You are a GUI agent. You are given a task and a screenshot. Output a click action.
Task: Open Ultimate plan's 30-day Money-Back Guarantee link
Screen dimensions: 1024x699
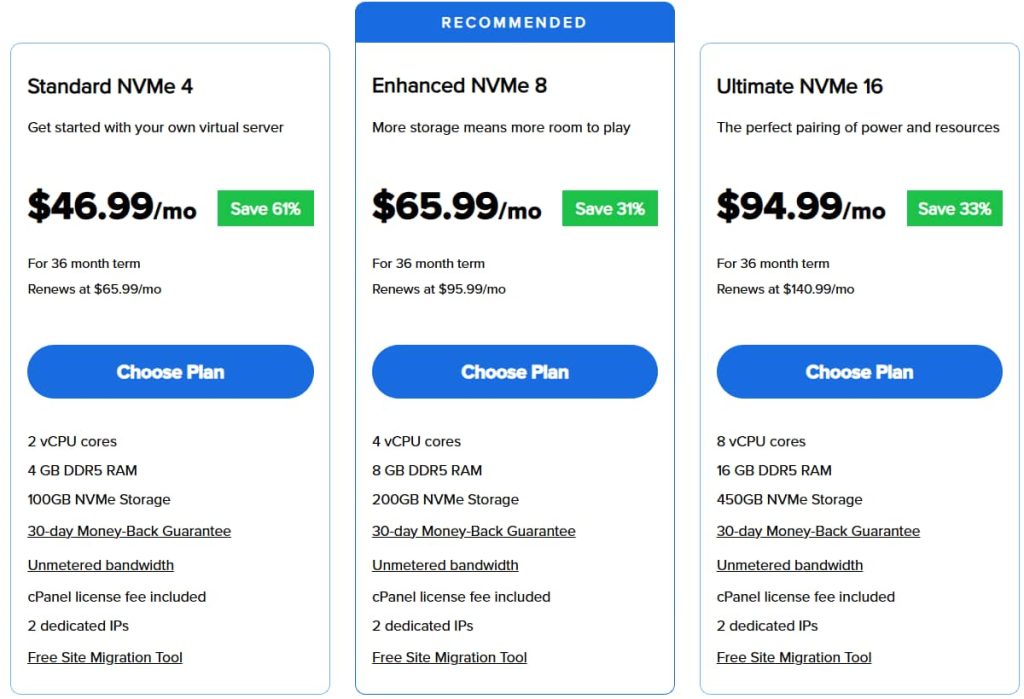click(x=818, y=531)
